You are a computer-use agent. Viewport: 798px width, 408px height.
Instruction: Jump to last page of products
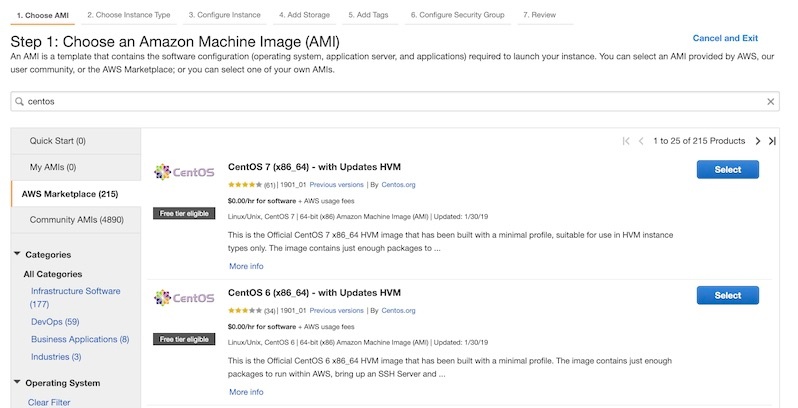click(772, 141)
